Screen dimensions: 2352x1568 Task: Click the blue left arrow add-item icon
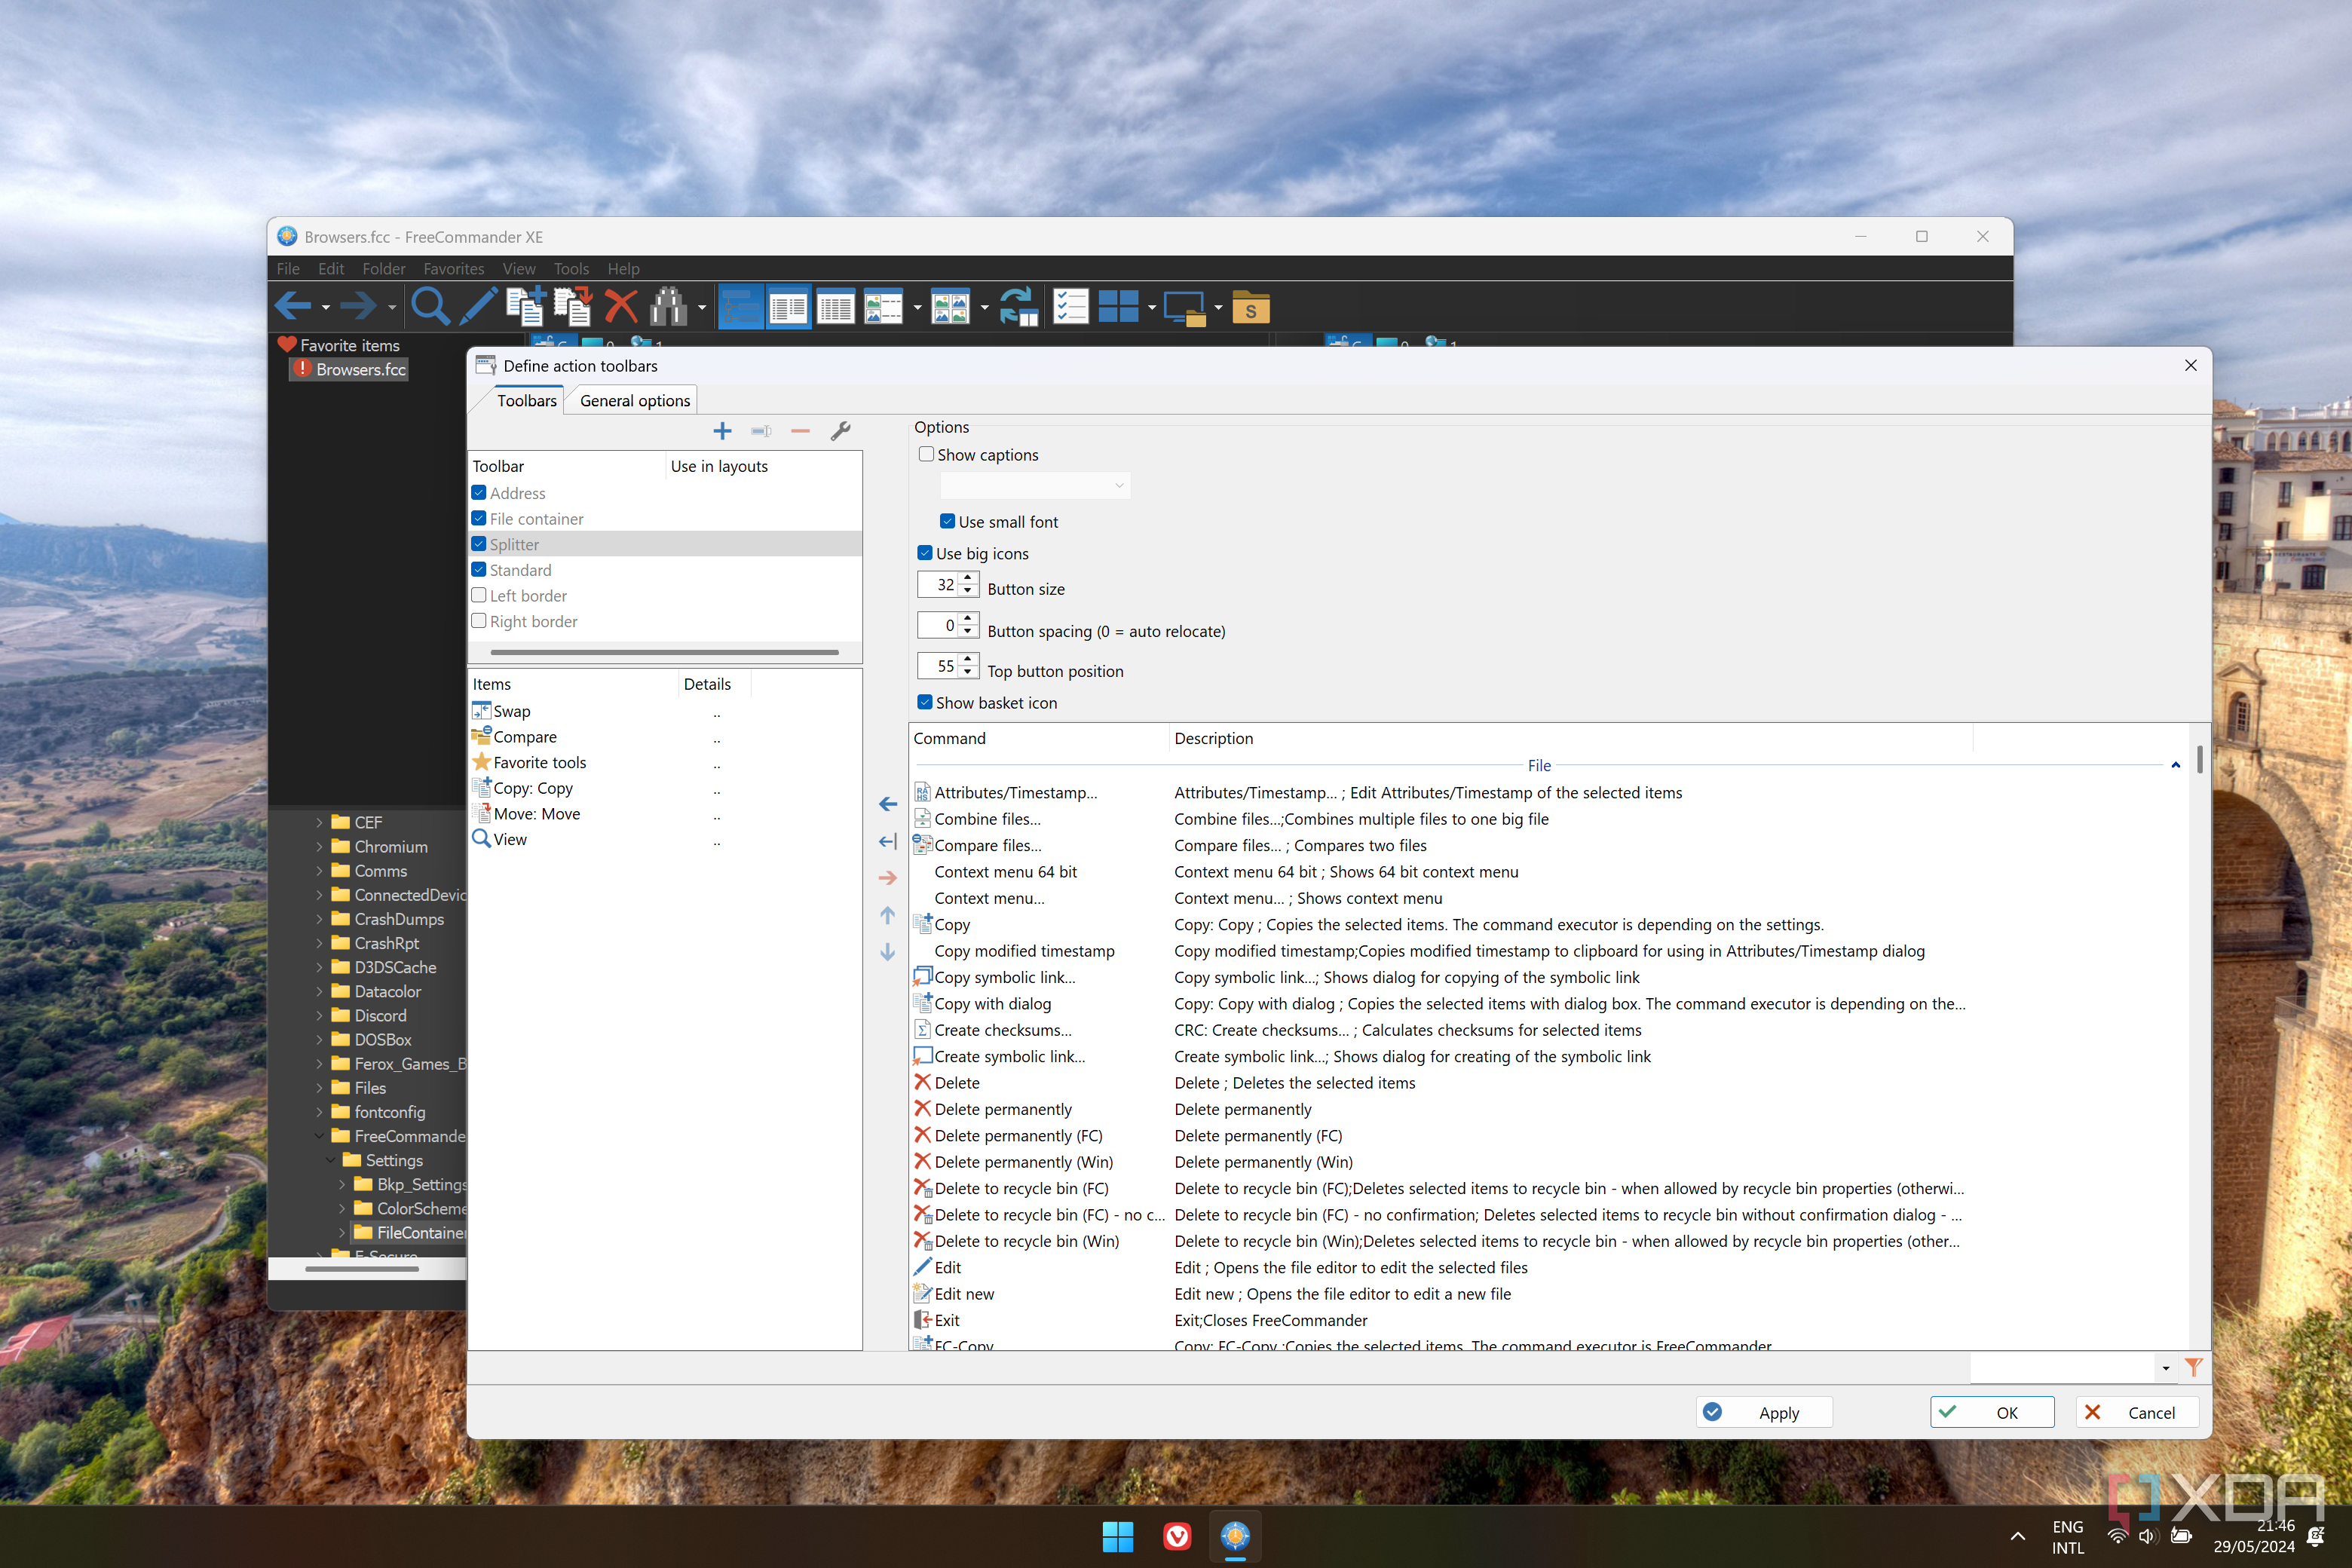point(887,804)
